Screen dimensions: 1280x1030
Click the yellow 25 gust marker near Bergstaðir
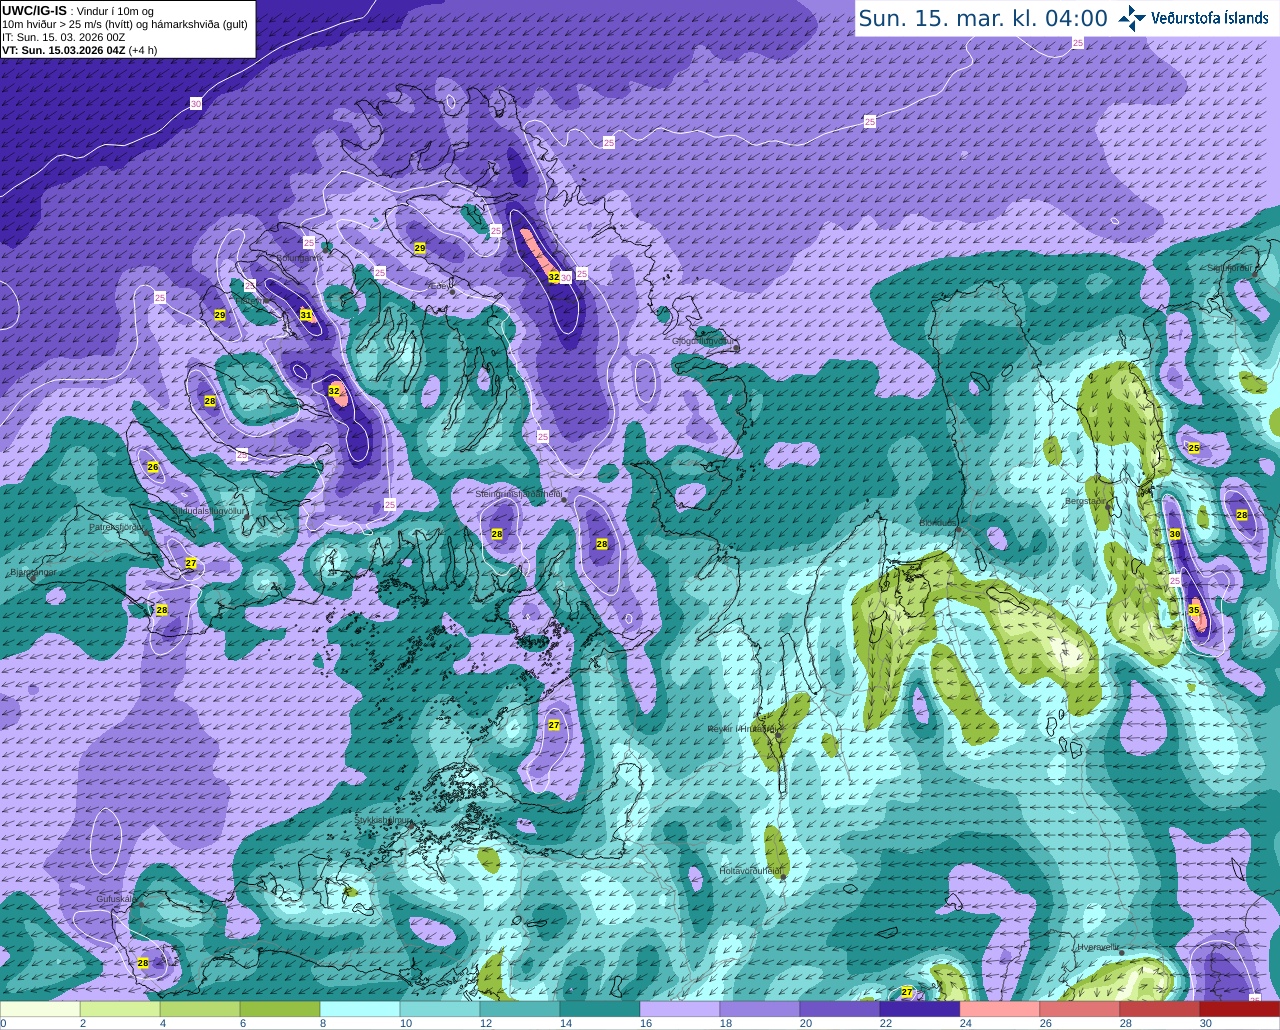pos(1193,448)
